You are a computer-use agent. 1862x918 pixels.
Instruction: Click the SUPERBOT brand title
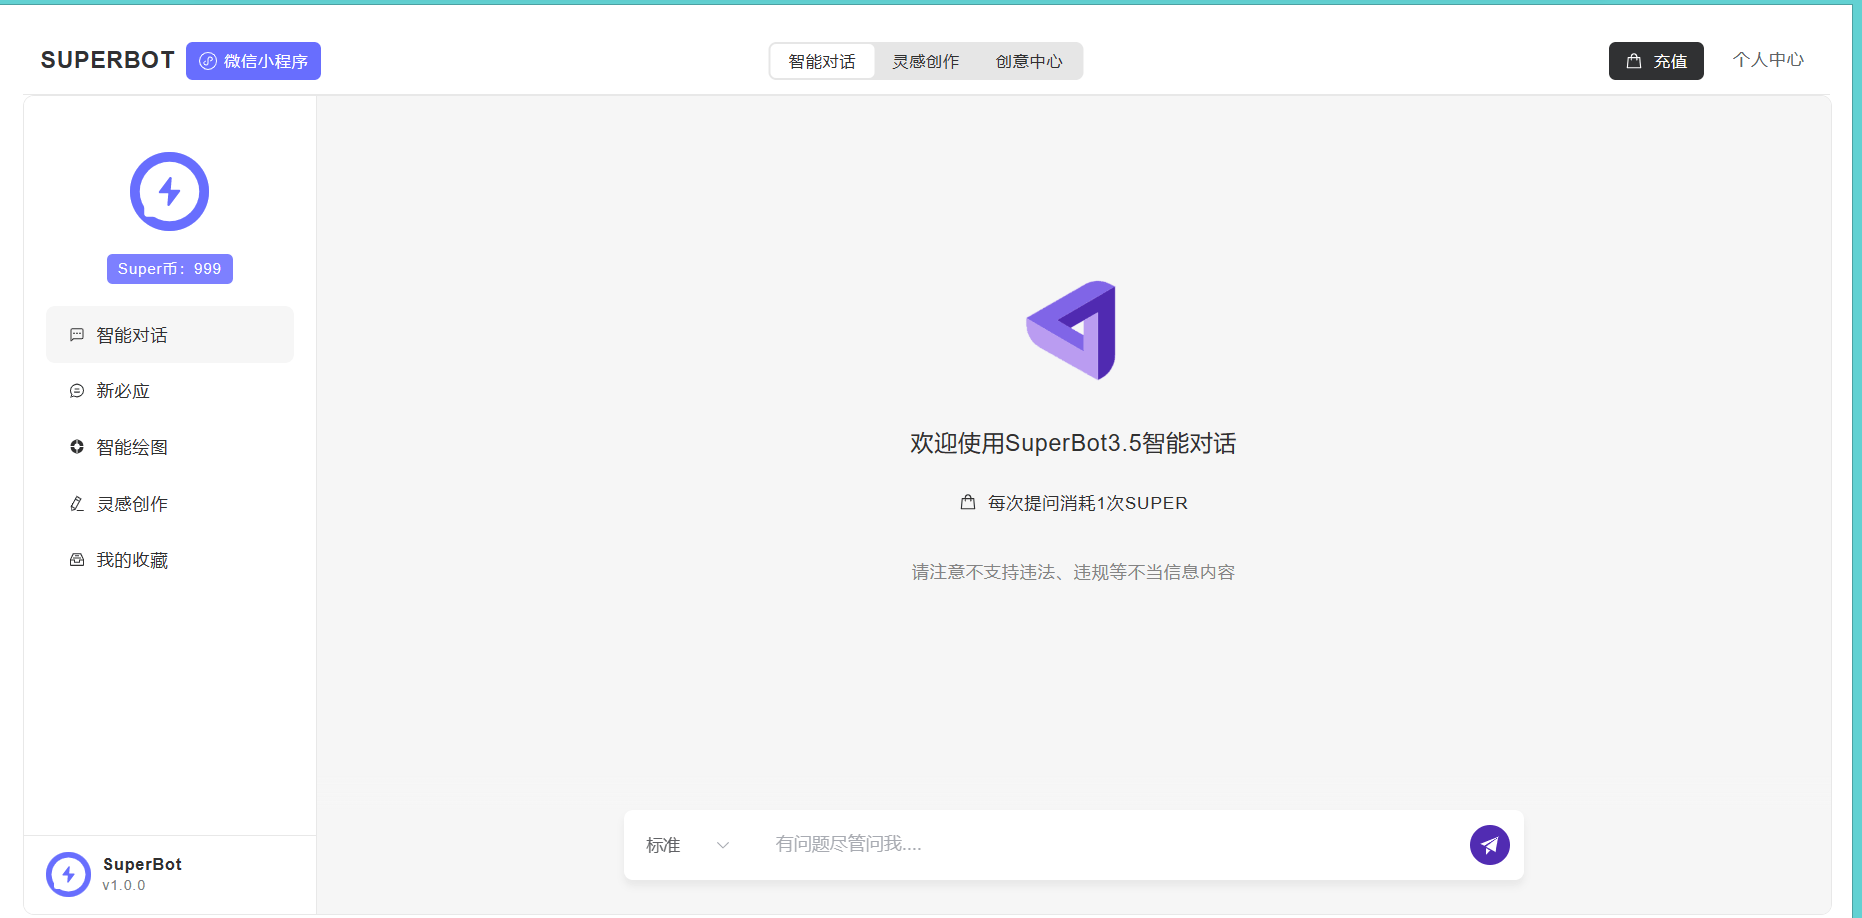click(108, 60)
